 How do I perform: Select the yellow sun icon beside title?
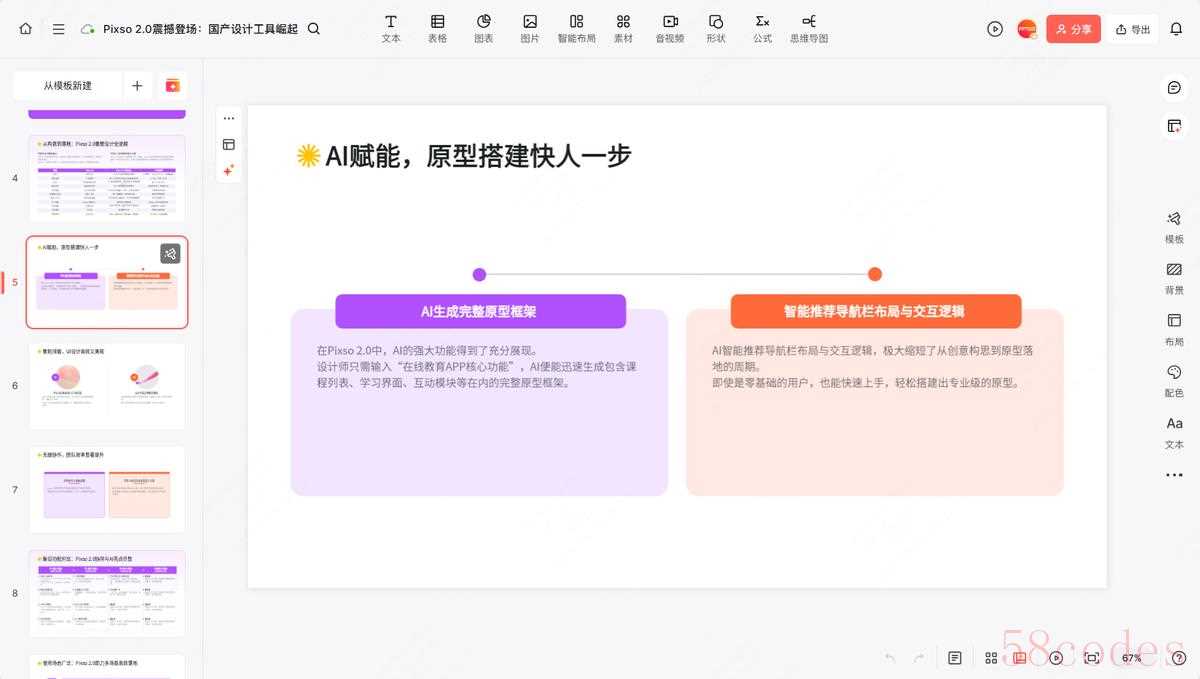pyautogui.click(x=308, y=155)
